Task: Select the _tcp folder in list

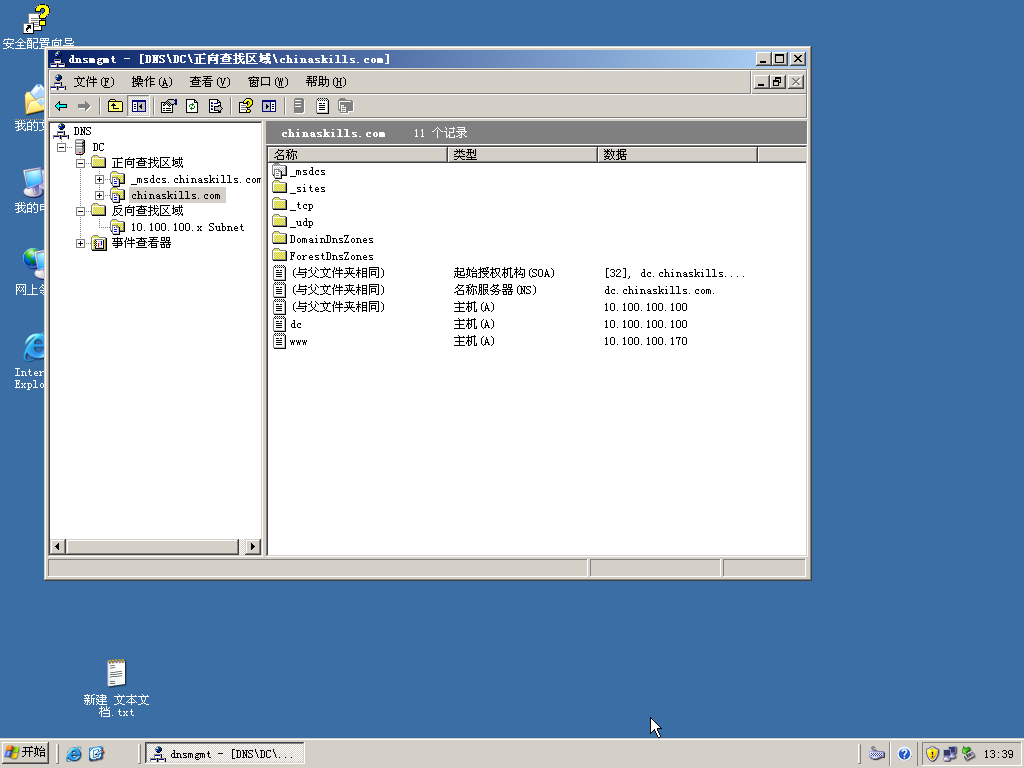Action: tap(302, 206)
